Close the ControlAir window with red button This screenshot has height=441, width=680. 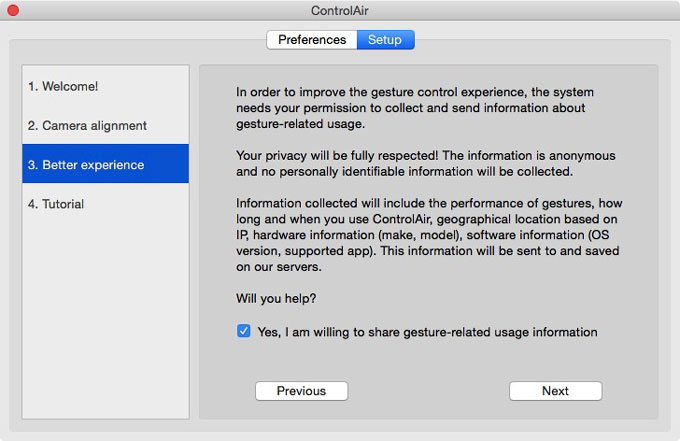13,10
